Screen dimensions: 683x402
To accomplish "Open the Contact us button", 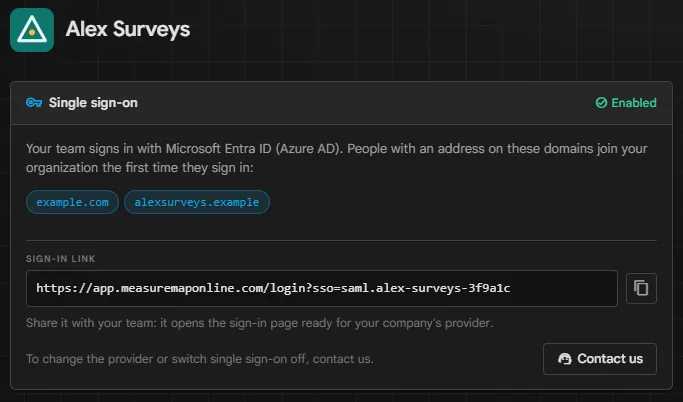I will click(x=600, y=359).
